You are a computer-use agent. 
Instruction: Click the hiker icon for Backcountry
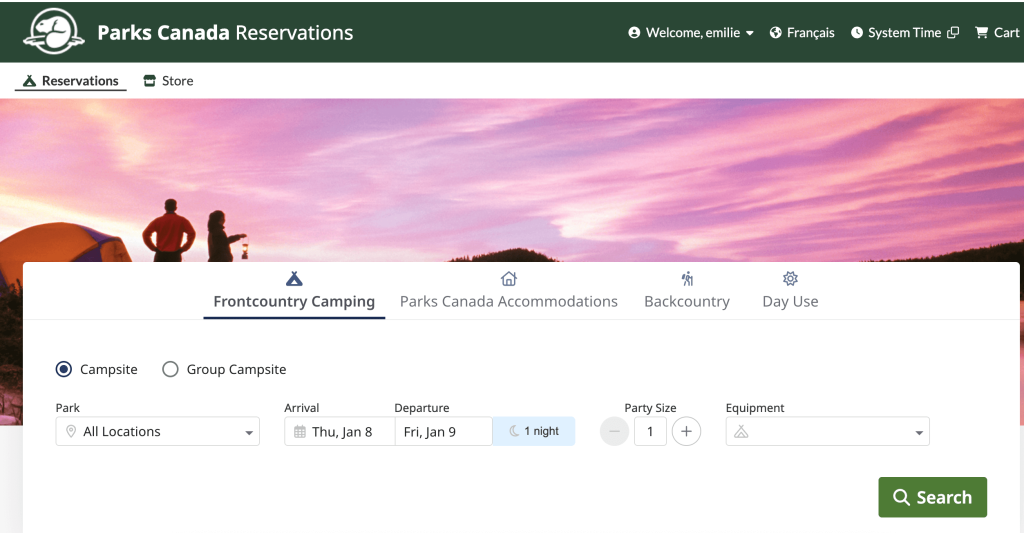[687, 279]
